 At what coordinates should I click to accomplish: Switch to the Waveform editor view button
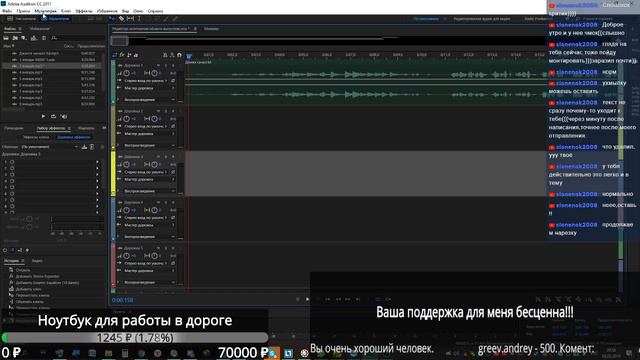[21, 19]
